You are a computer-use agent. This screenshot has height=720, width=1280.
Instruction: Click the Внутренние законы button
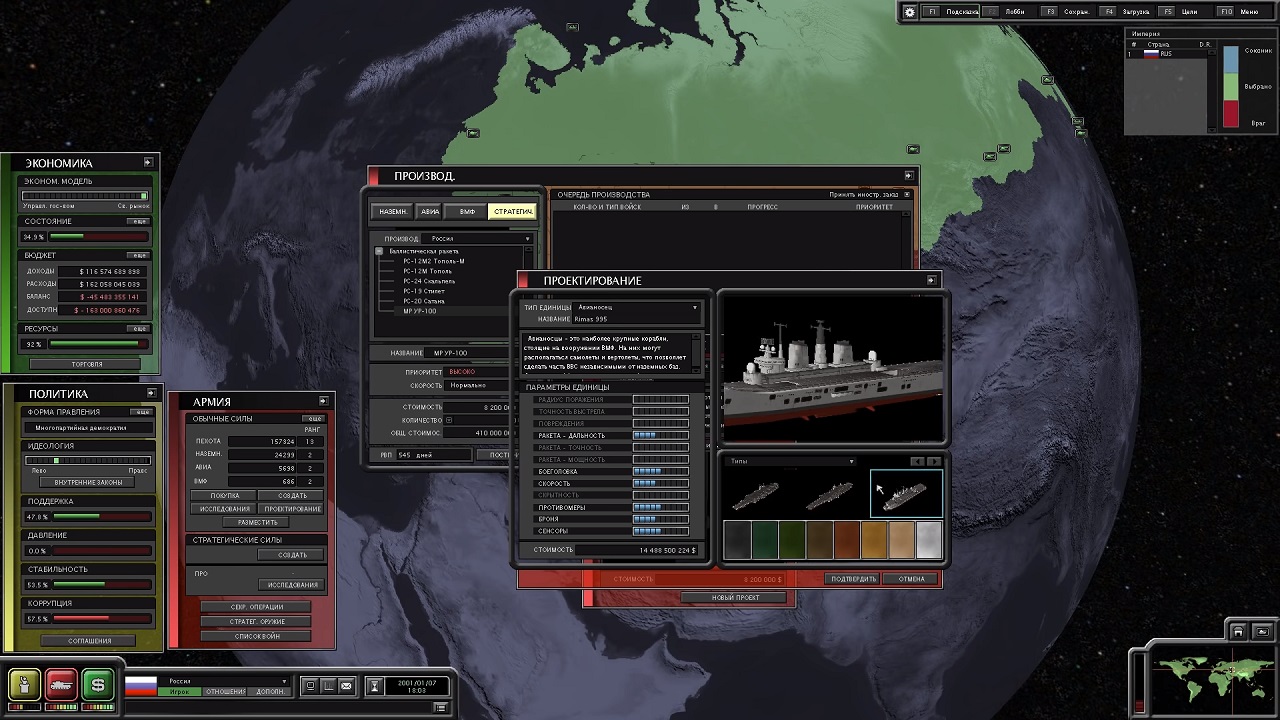(89, 482)
